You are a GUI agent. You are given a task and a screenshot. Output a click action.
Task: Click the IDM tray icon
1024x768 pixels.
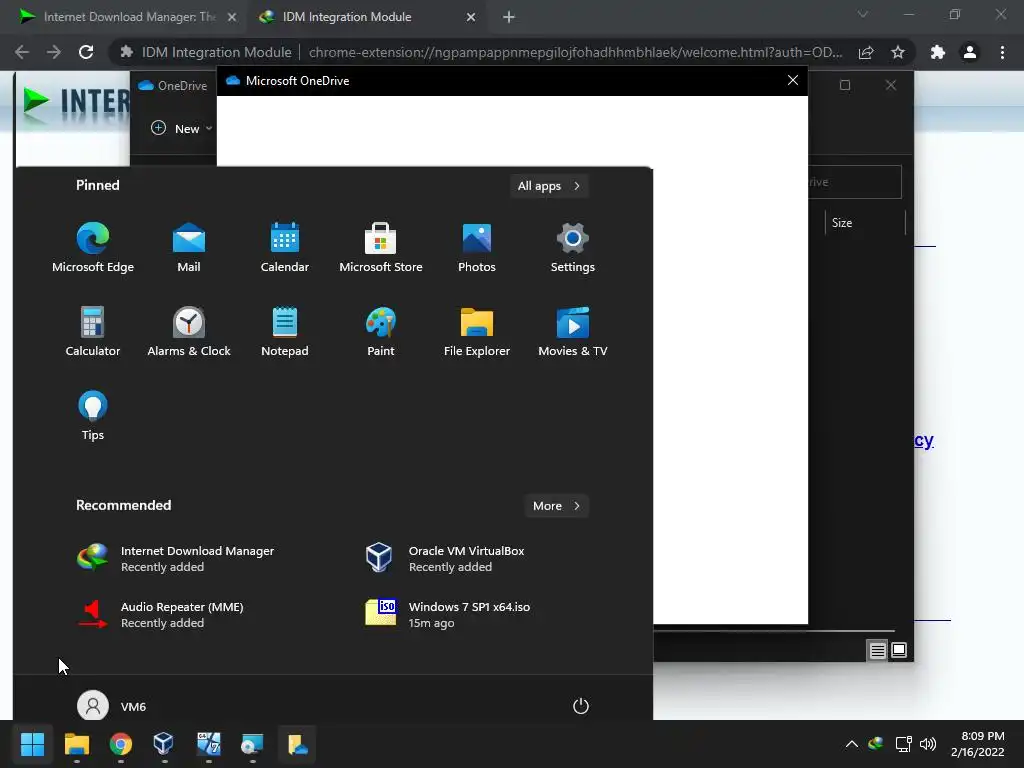coord(876,744)
